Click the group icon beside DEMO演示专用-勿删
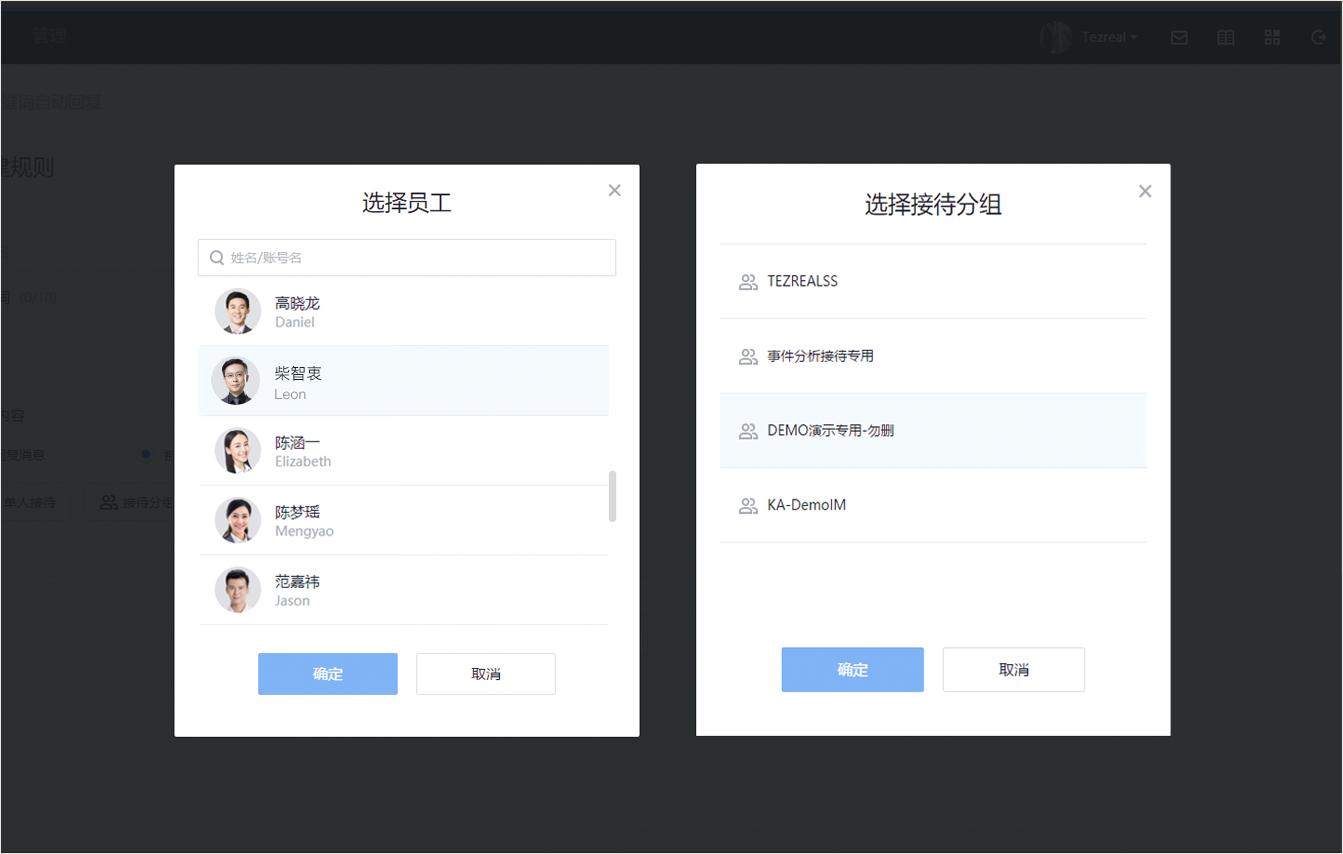Viewport: 1343px width, 854px height. tap(748, 430)
